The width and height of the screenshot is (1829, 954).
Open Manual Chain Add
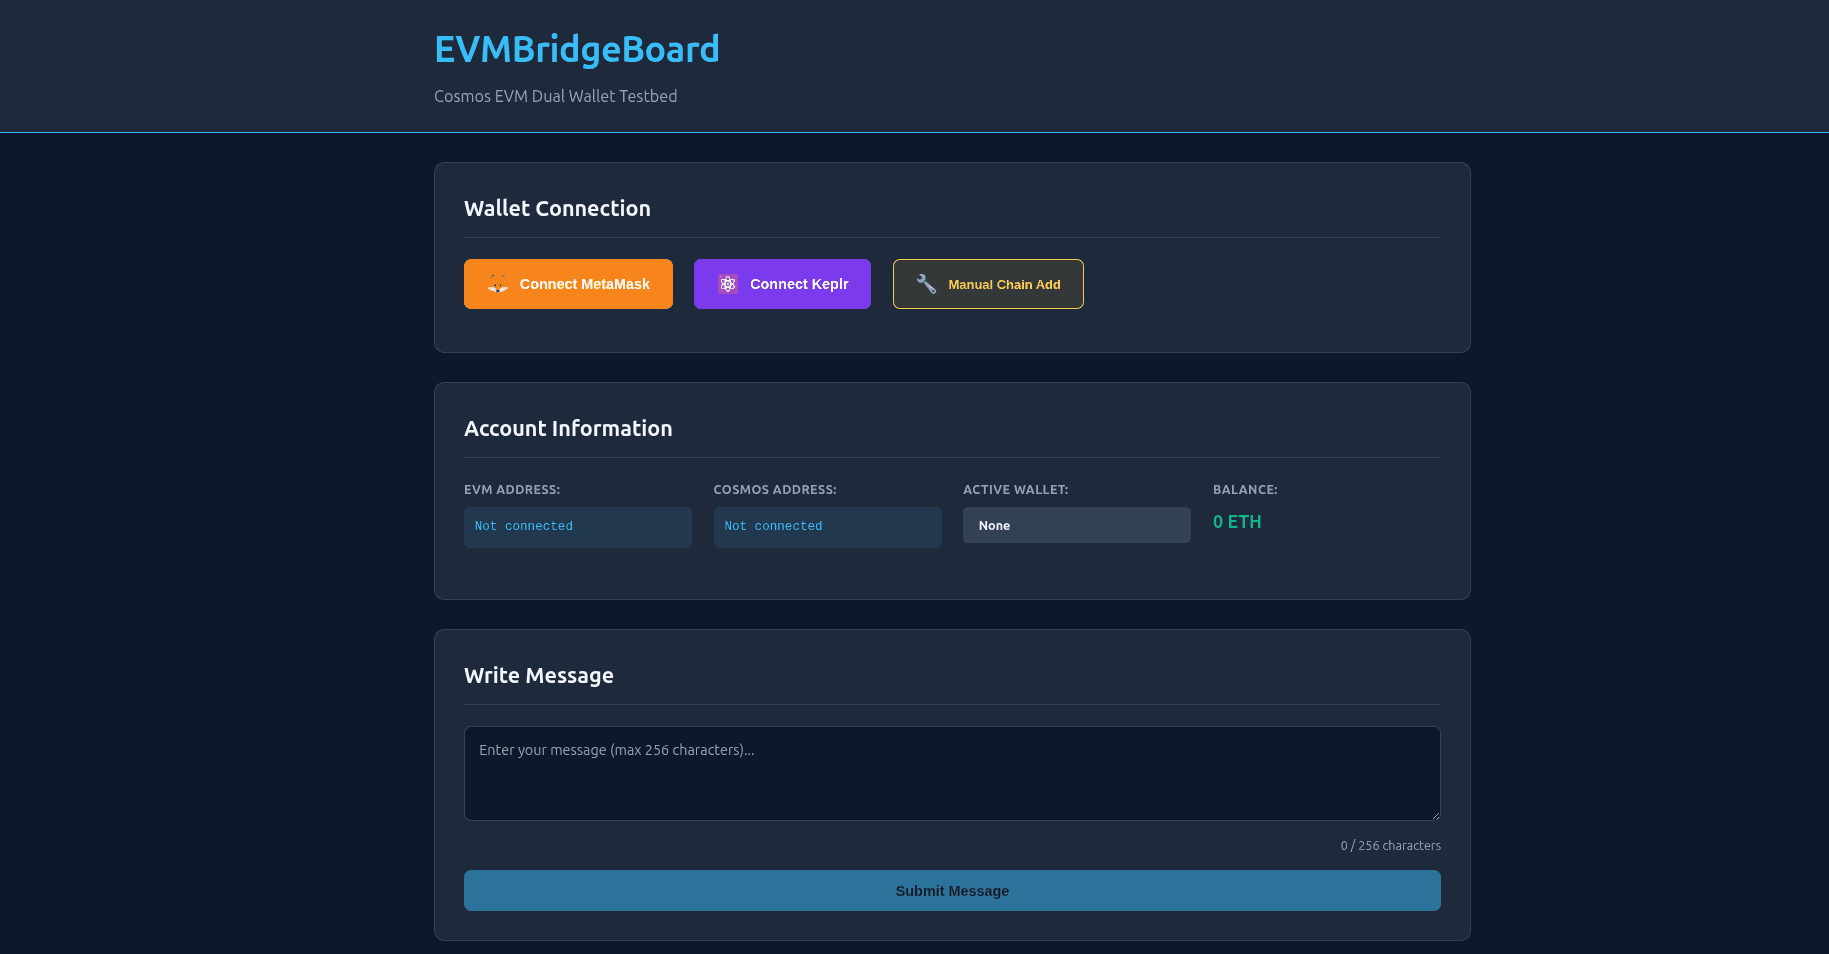tap(988, 284)
